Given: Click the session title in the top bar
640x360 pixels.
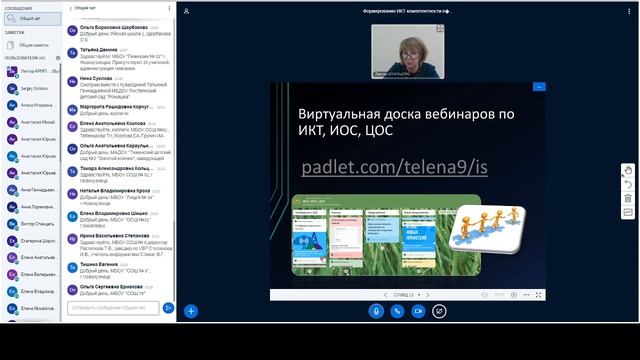Looking at the screenshot, I should 407,11.
